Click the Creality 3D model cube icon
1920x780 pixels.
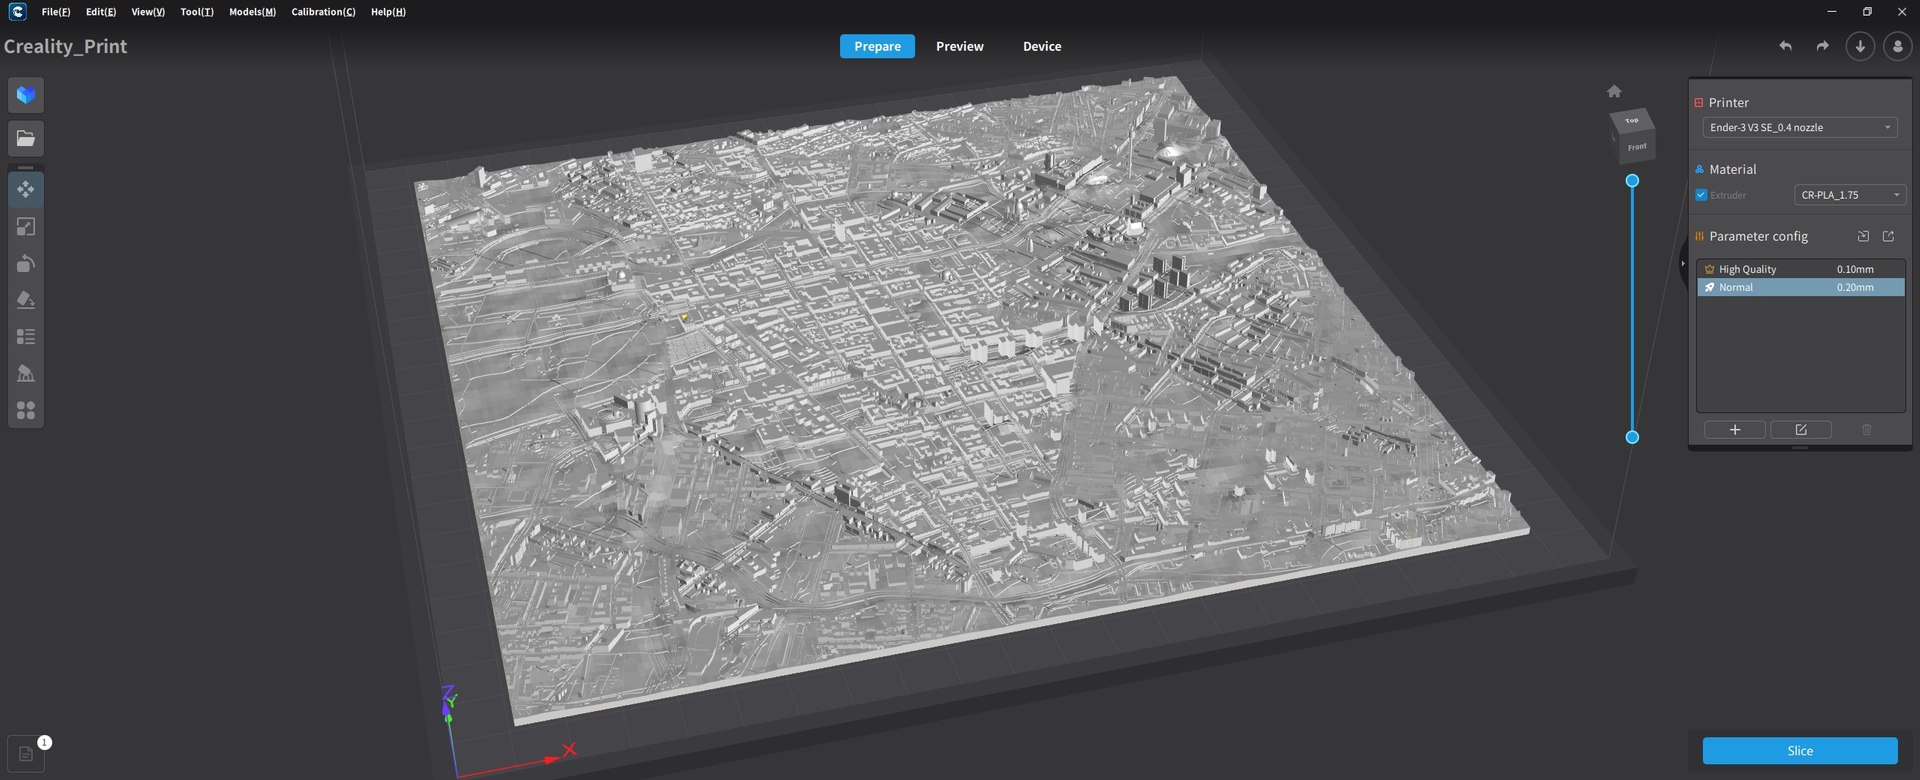click(26, 95)
